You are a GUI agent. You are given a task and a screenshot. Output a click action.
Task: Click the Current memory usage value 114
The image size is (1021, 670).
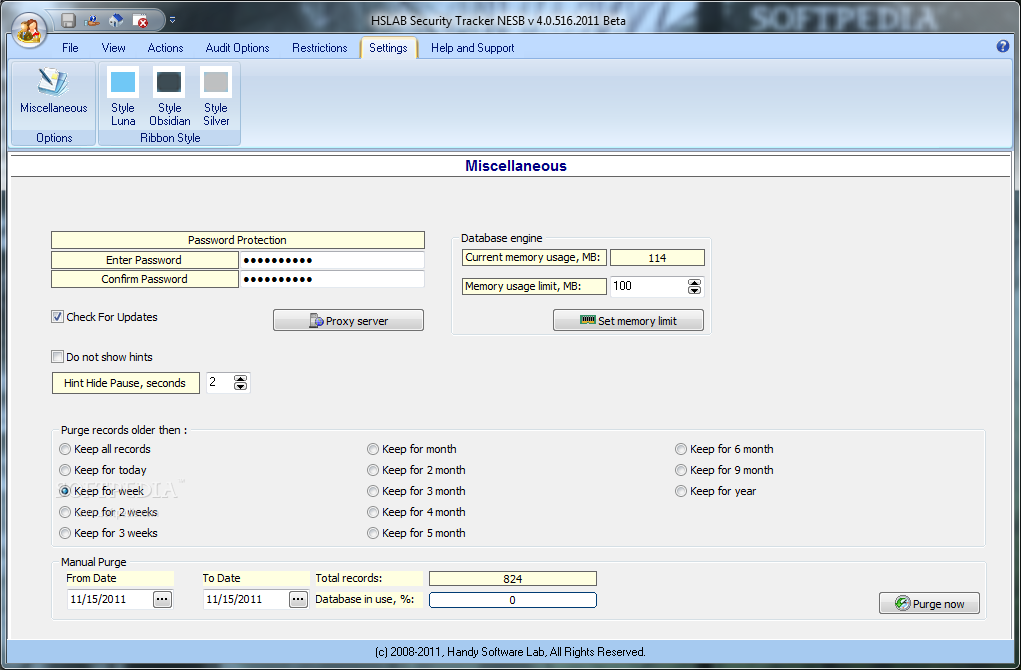[x=657, y=258]
